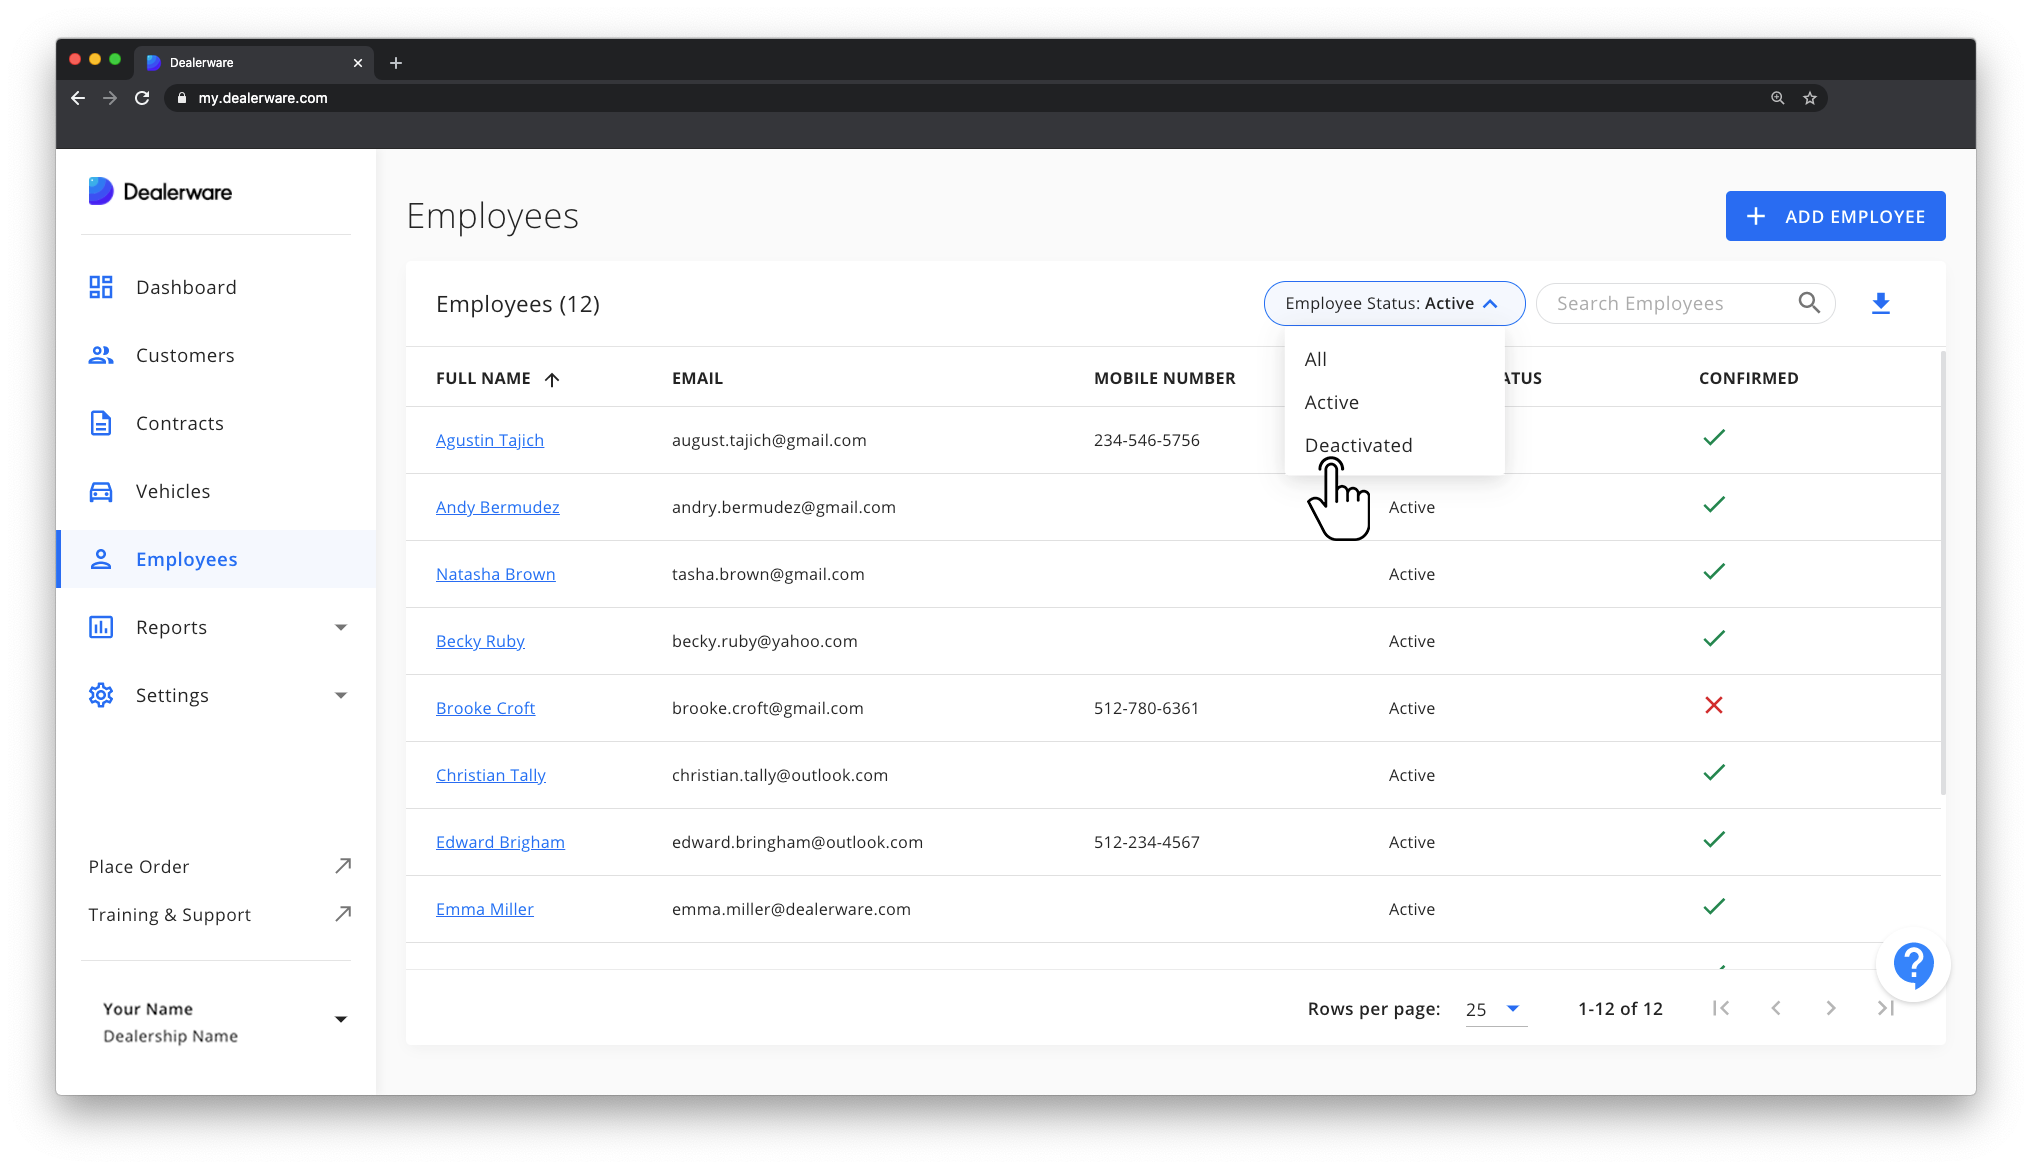Open Christian Tally's employee profile
This screenshot has width=2032, height=1169.
[491, 775]
